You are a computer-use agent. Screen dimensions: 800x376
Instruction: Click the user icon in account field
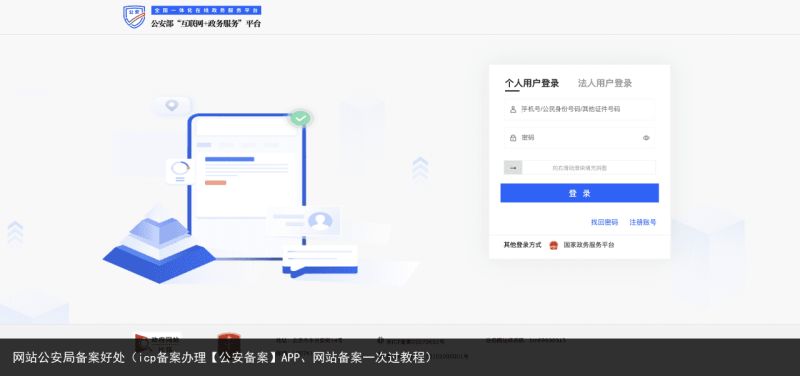[513, 109]
